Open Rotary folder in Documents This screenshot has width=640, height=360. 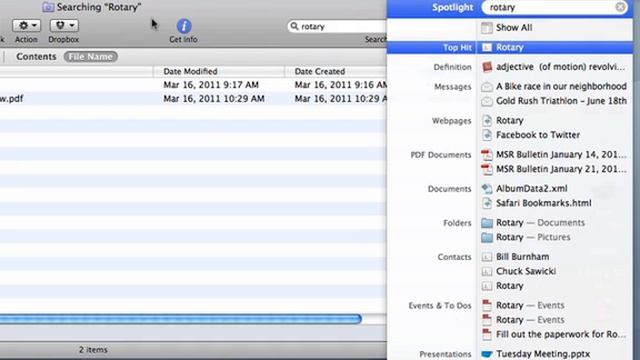pyautogui.click(x=540, y=222)
